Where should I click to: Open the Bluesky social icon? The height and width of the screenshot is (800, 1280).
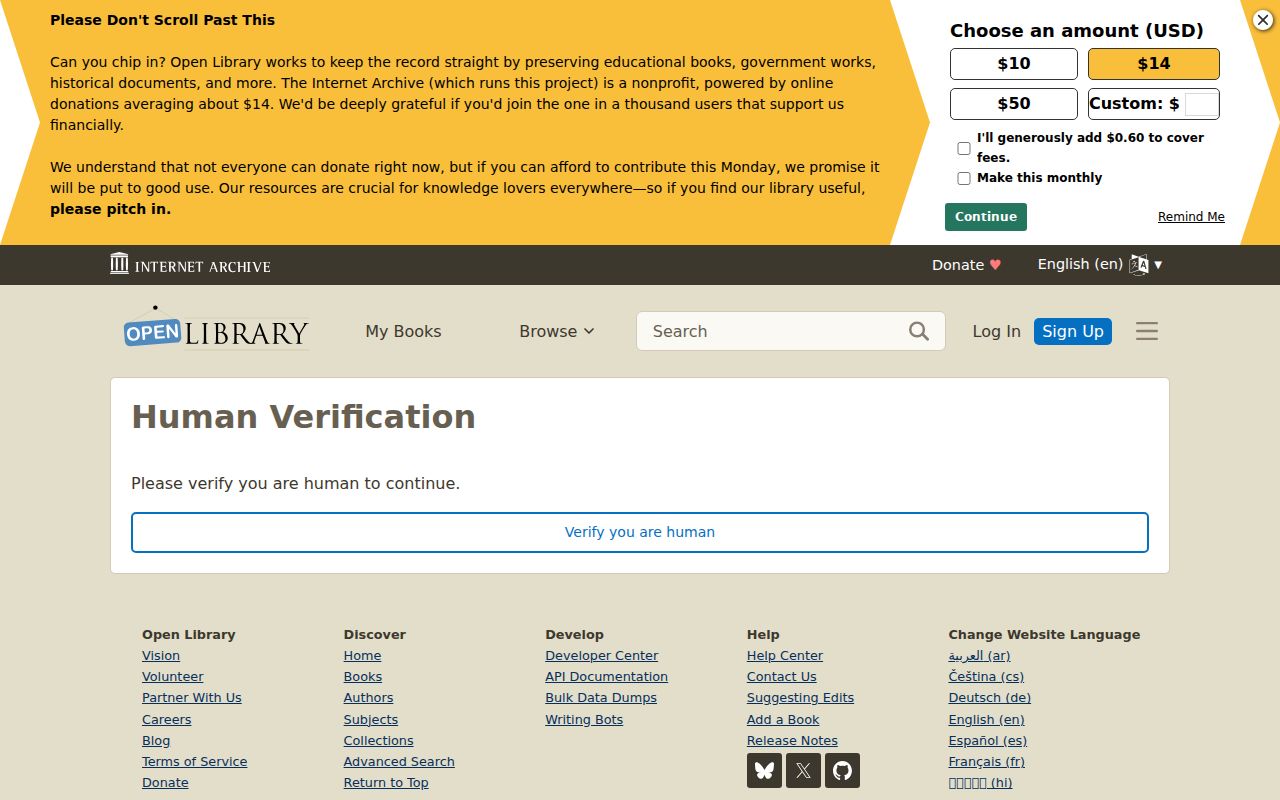coord(764,771)
